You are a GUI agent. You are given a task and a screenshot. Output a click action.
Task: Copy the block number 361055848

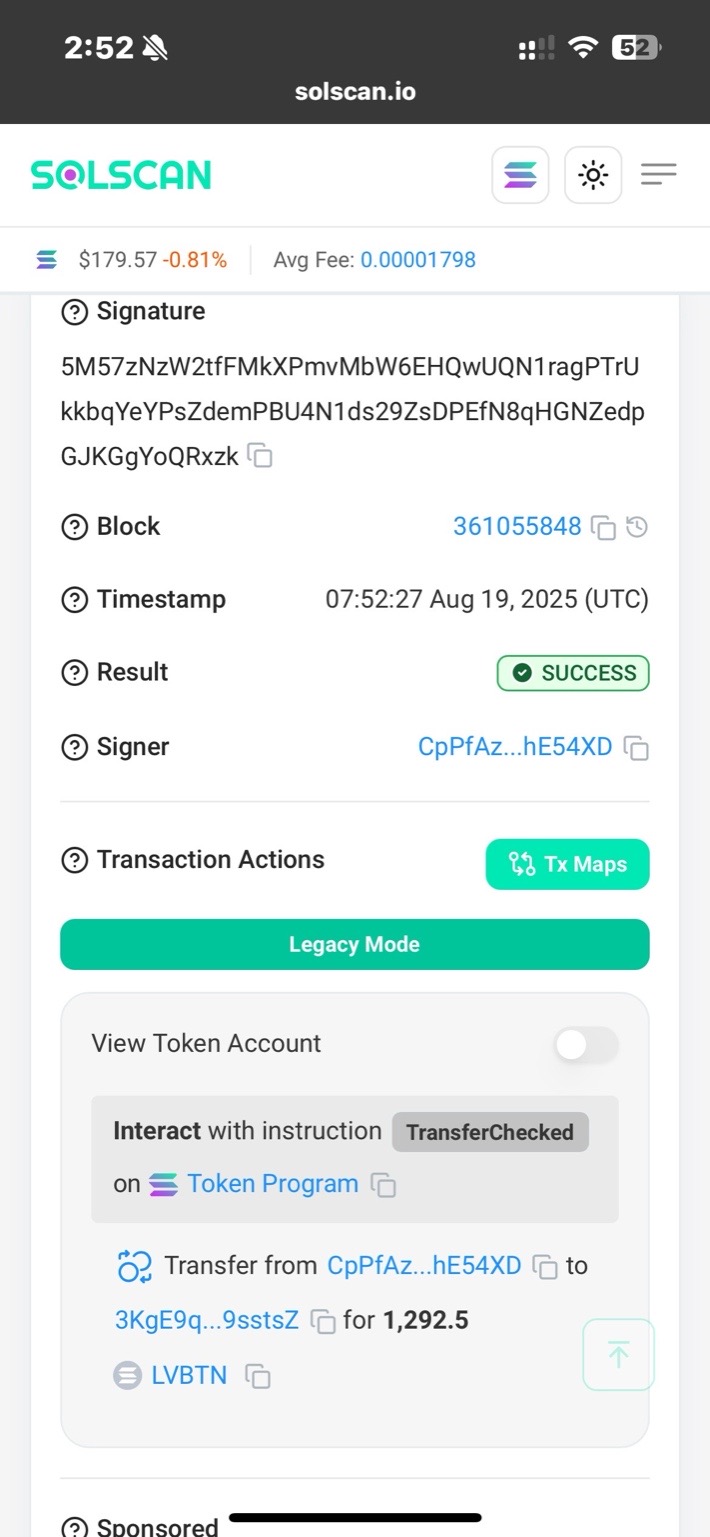603,527
